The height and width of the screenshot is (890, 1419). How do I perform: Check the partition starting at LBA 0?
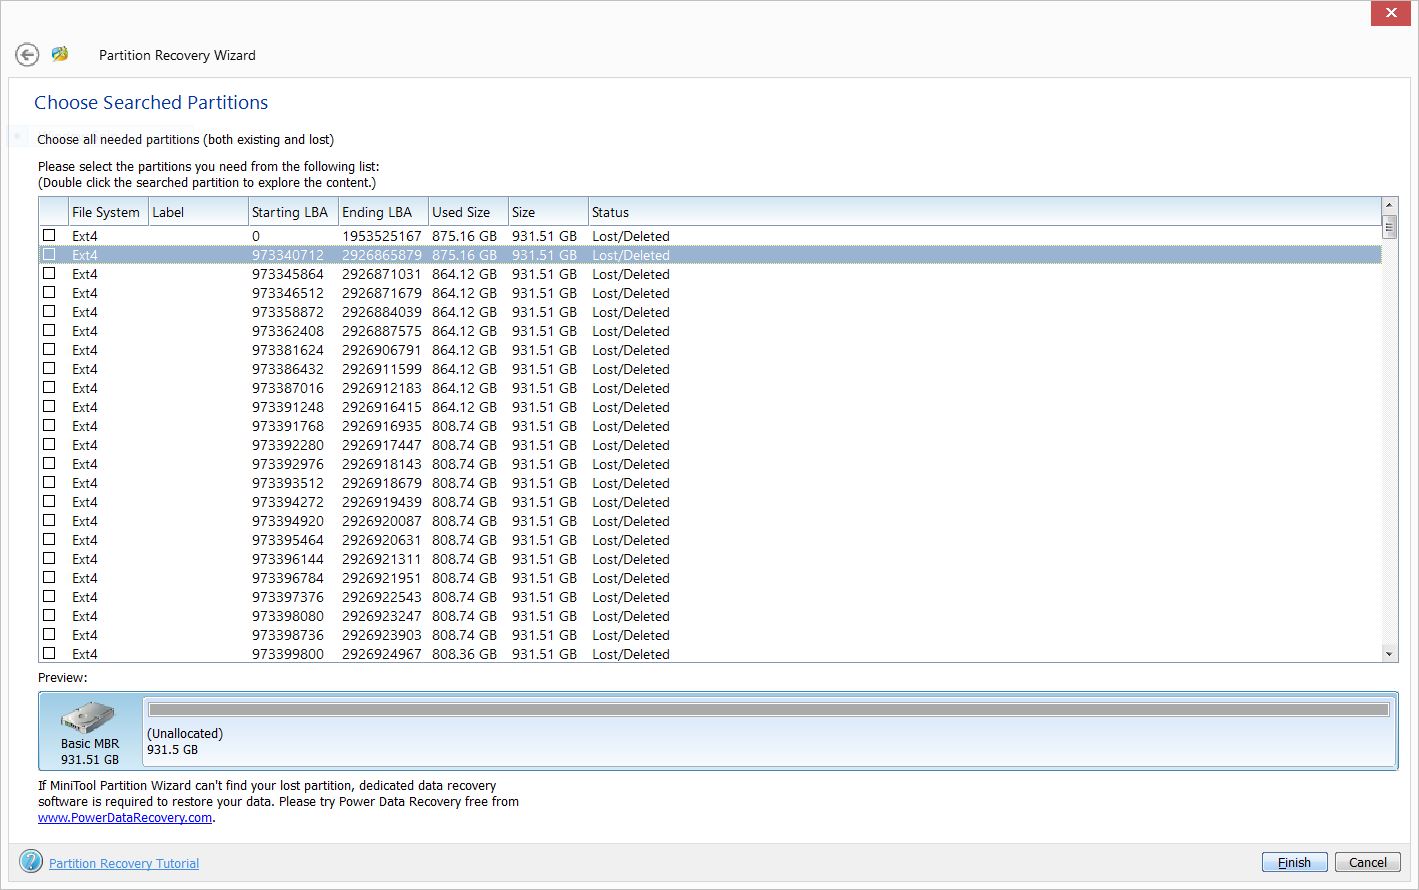(x=49, y=236)
